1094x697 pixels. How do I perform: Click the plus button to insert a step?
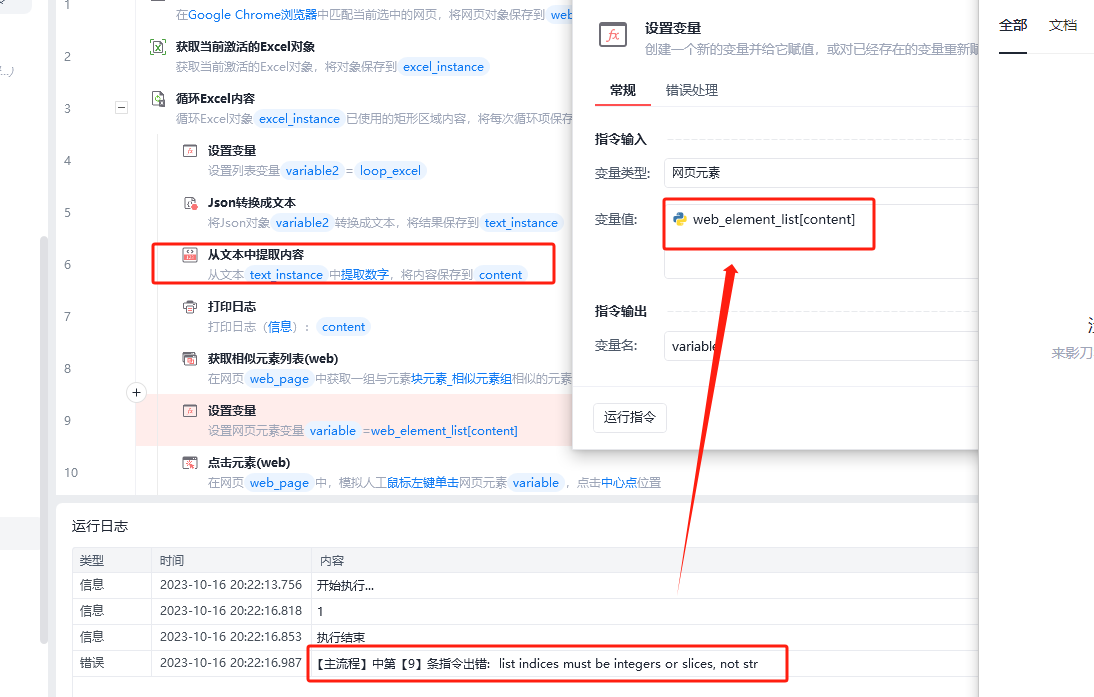[x=136, y=392]
